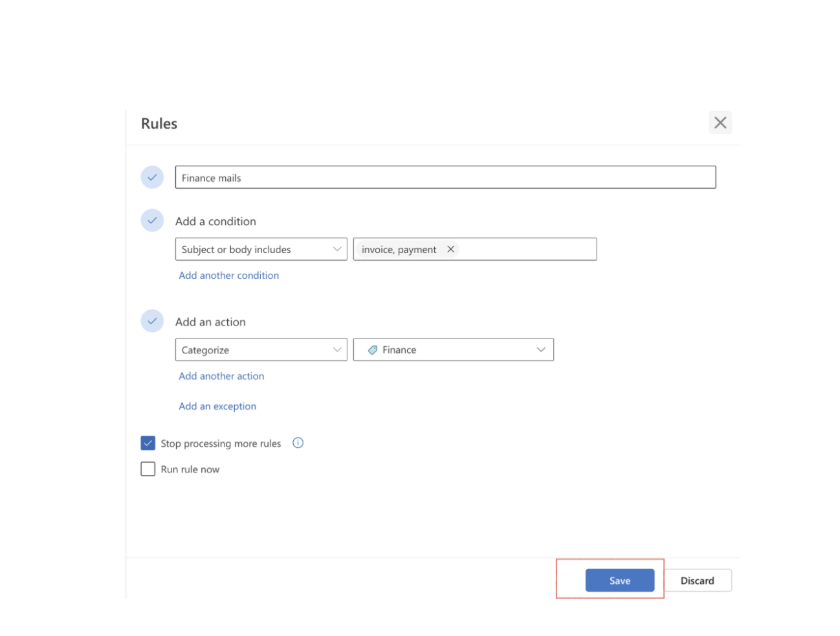840x636 pixels.
Task: Select the checkmark beside Add an action
Action: point(152,321)
